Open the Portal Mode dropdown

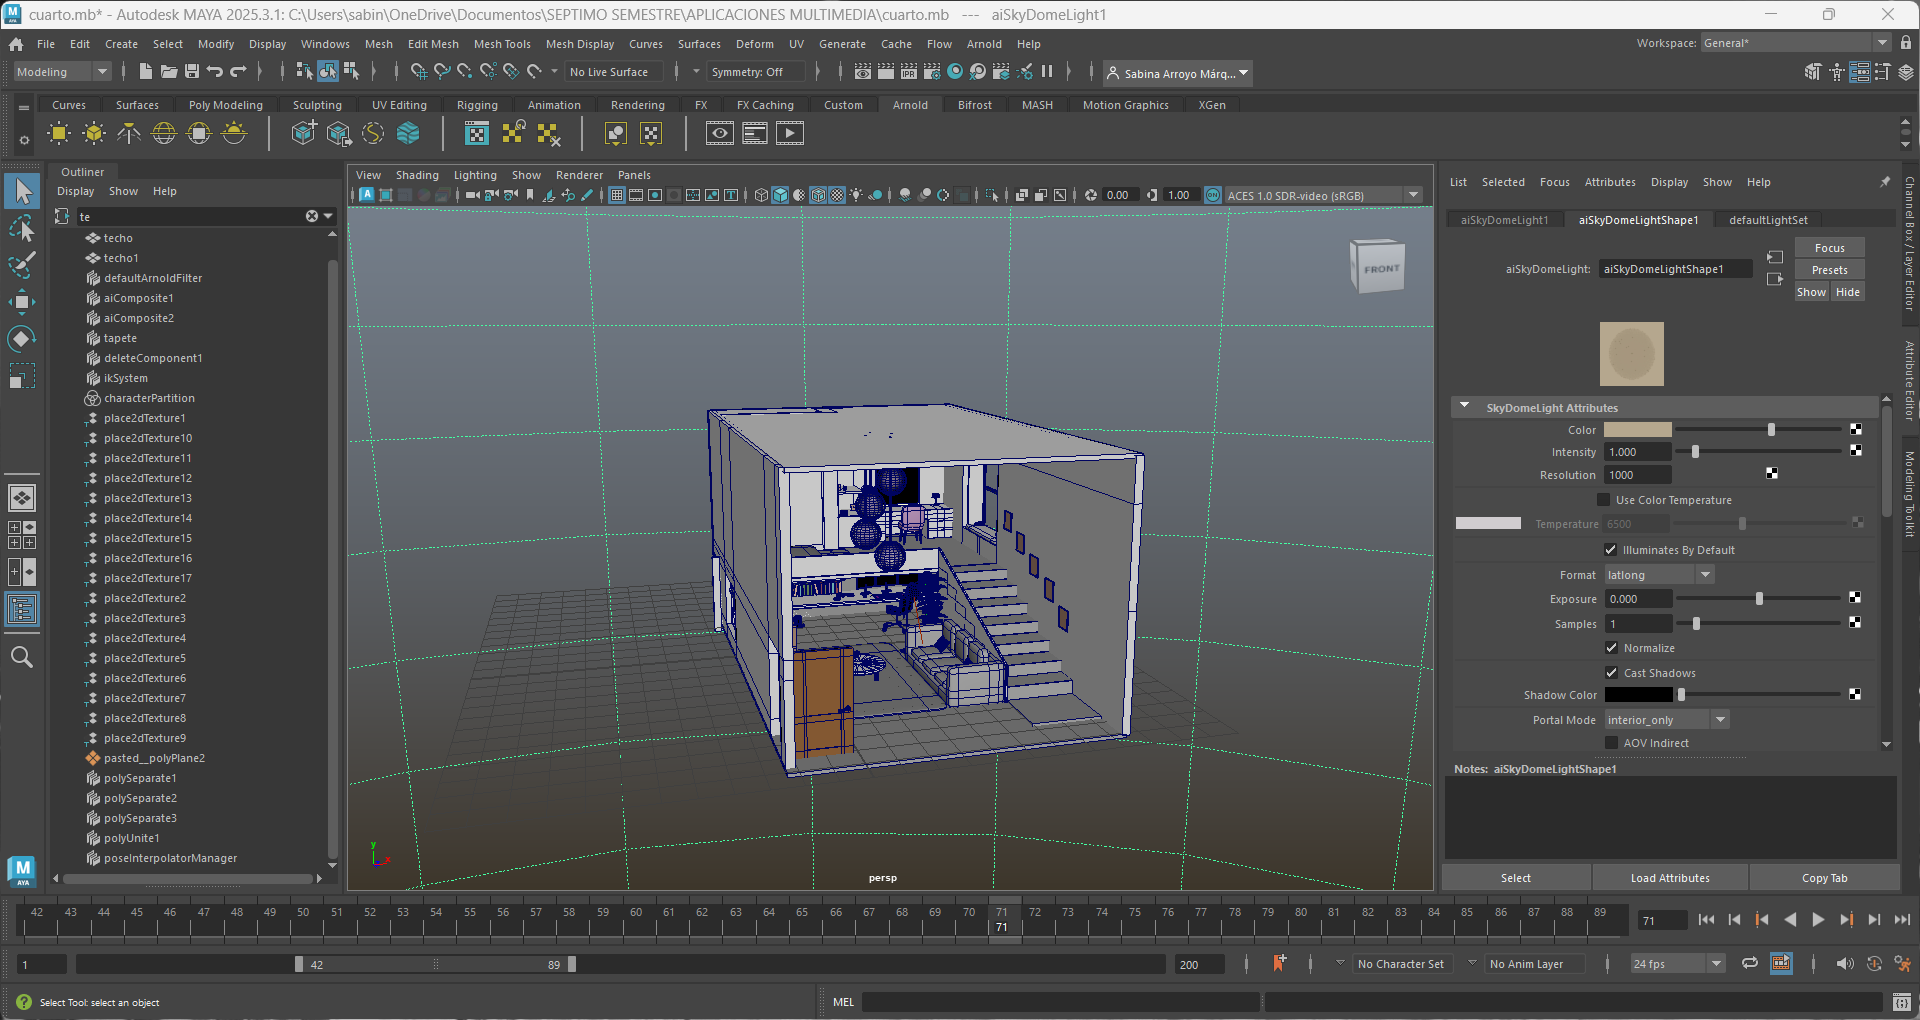pos(1666,720)
